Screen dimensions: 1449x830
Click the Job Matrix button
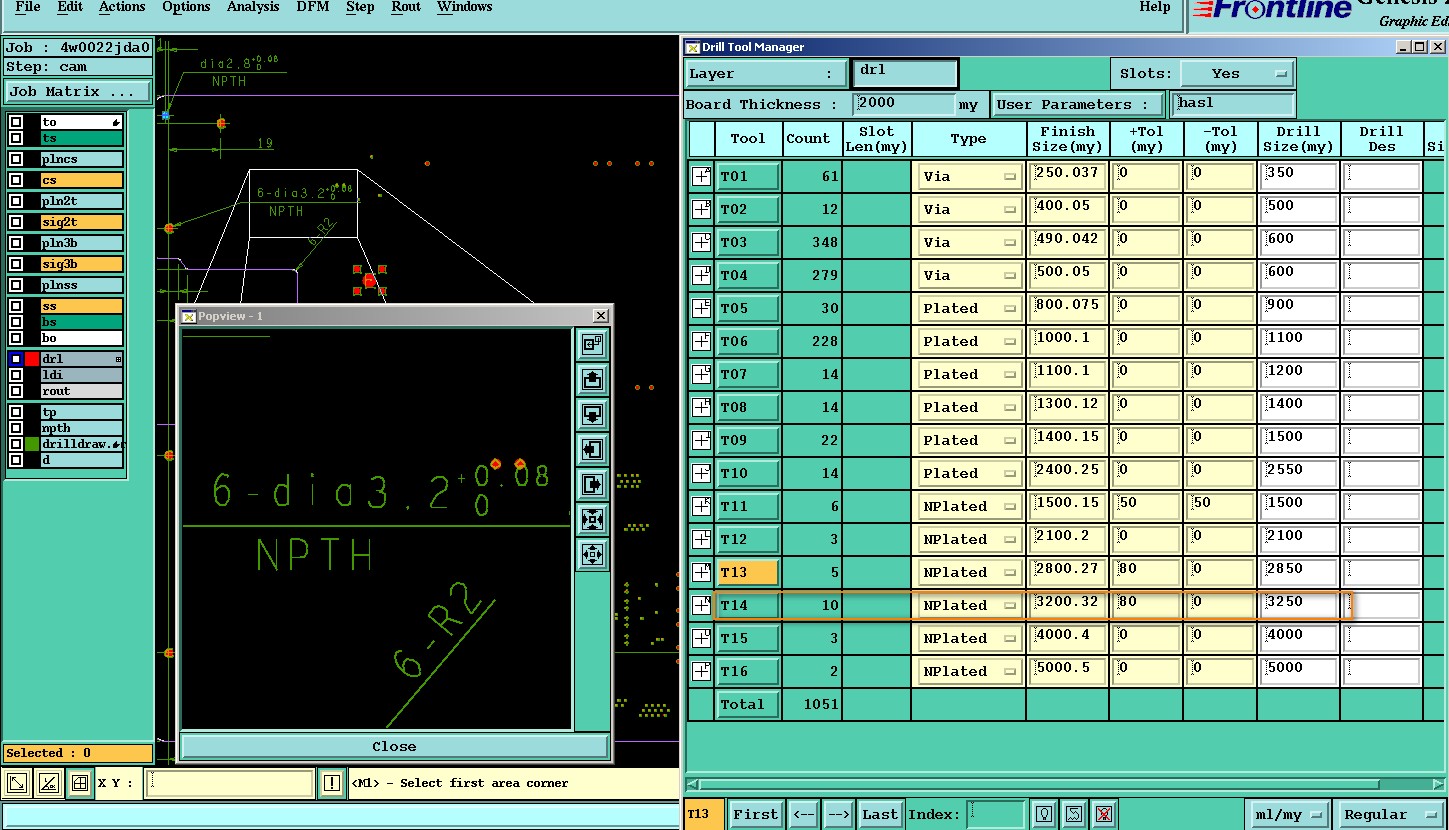click(x=78, y=91)
